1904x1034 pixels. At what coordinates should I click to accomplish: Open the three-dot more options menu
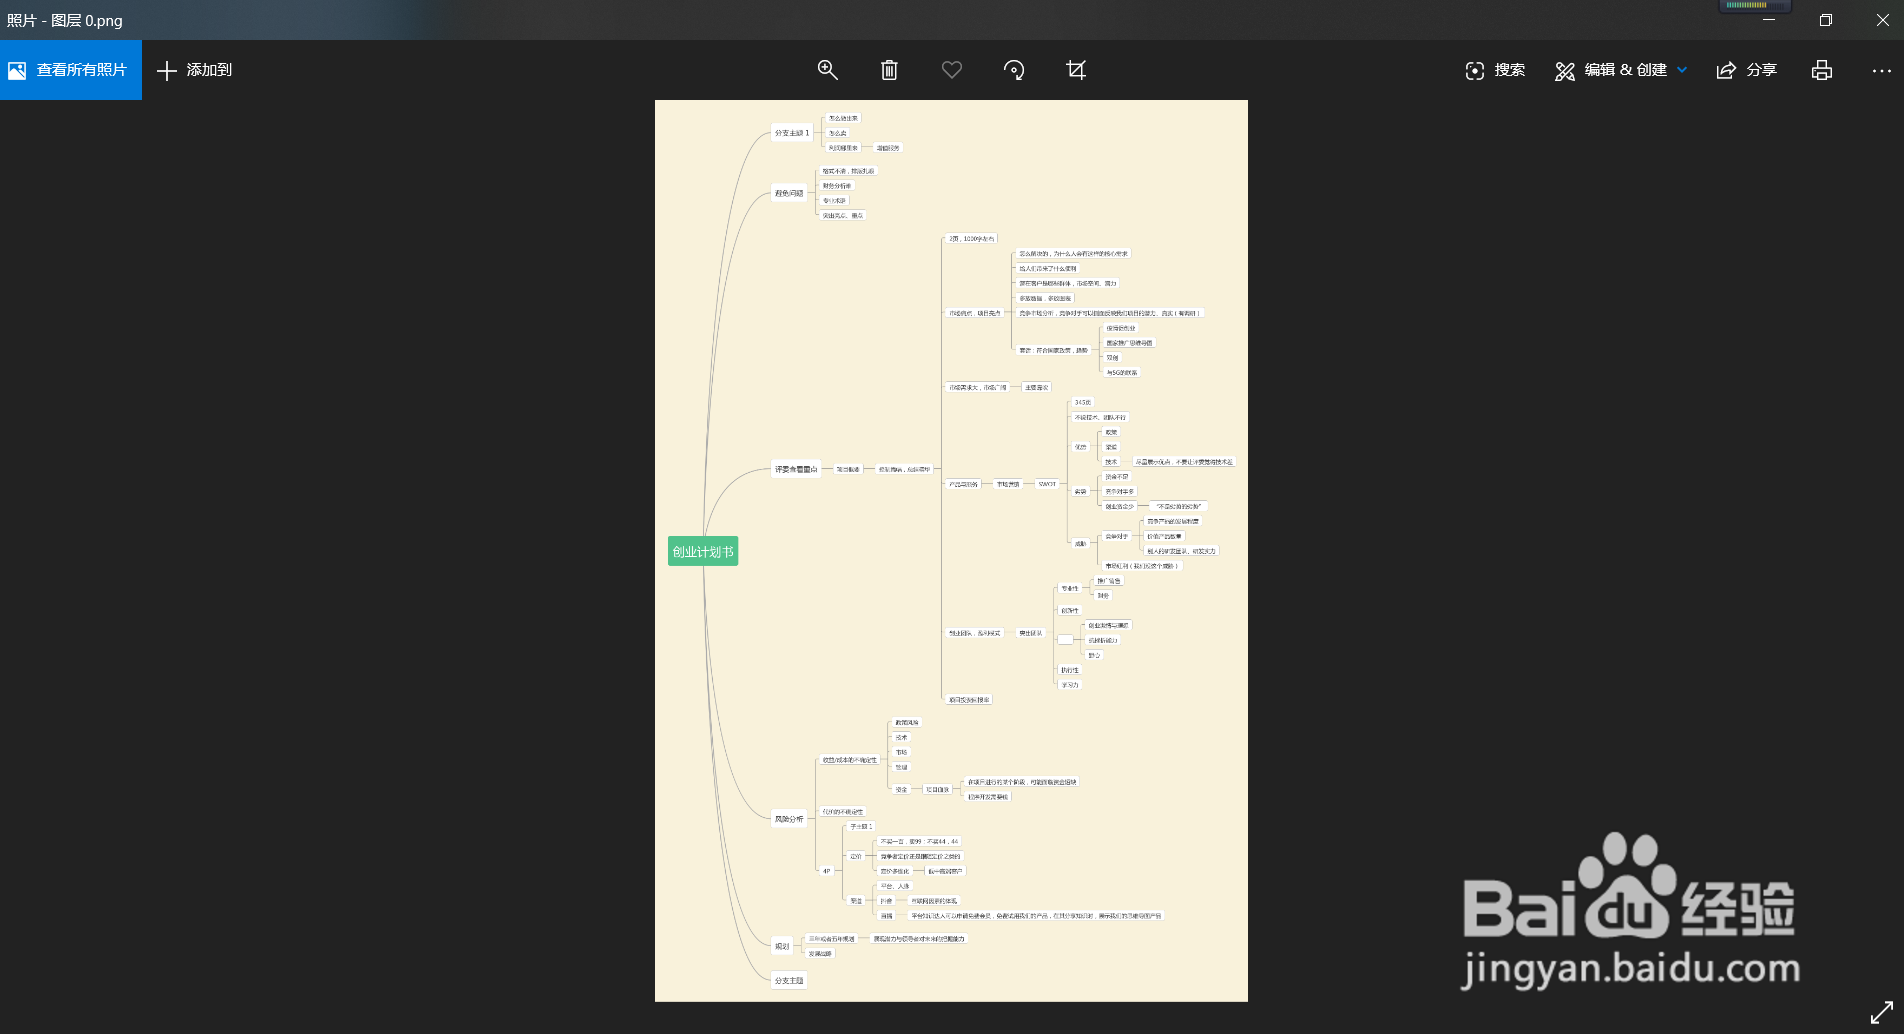1881,70
